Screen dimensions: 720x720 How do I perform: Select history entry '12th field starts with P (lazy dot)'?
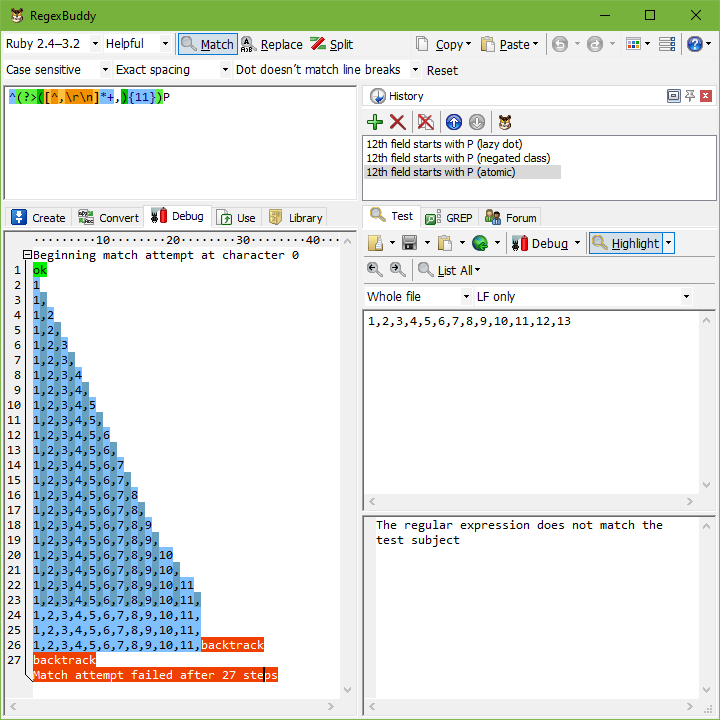(444, 144)
